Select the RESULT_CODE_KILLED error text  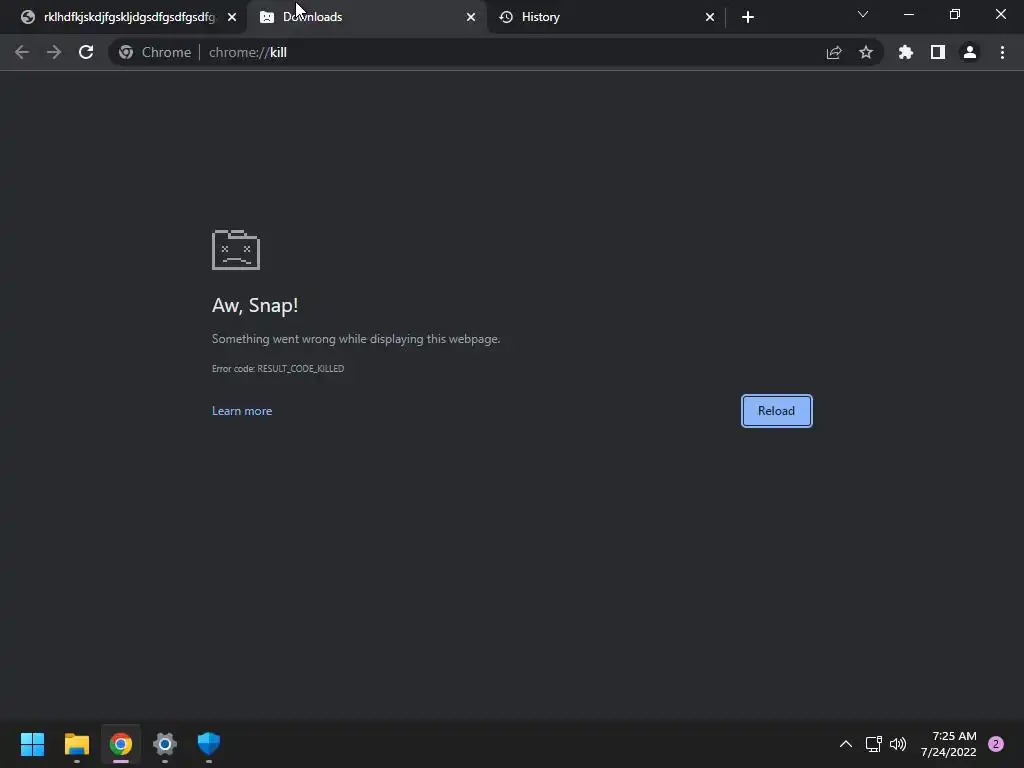[300, 368]
